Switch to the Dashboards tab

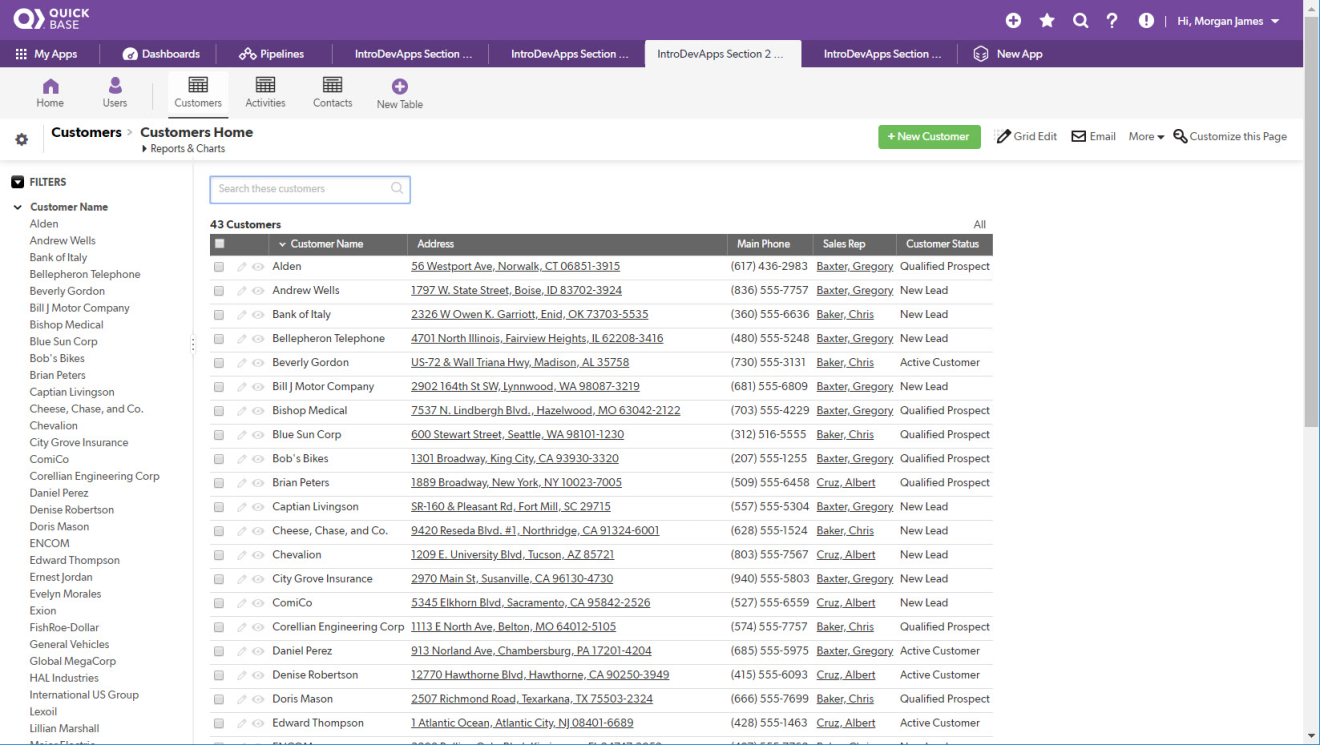point(161,54)
